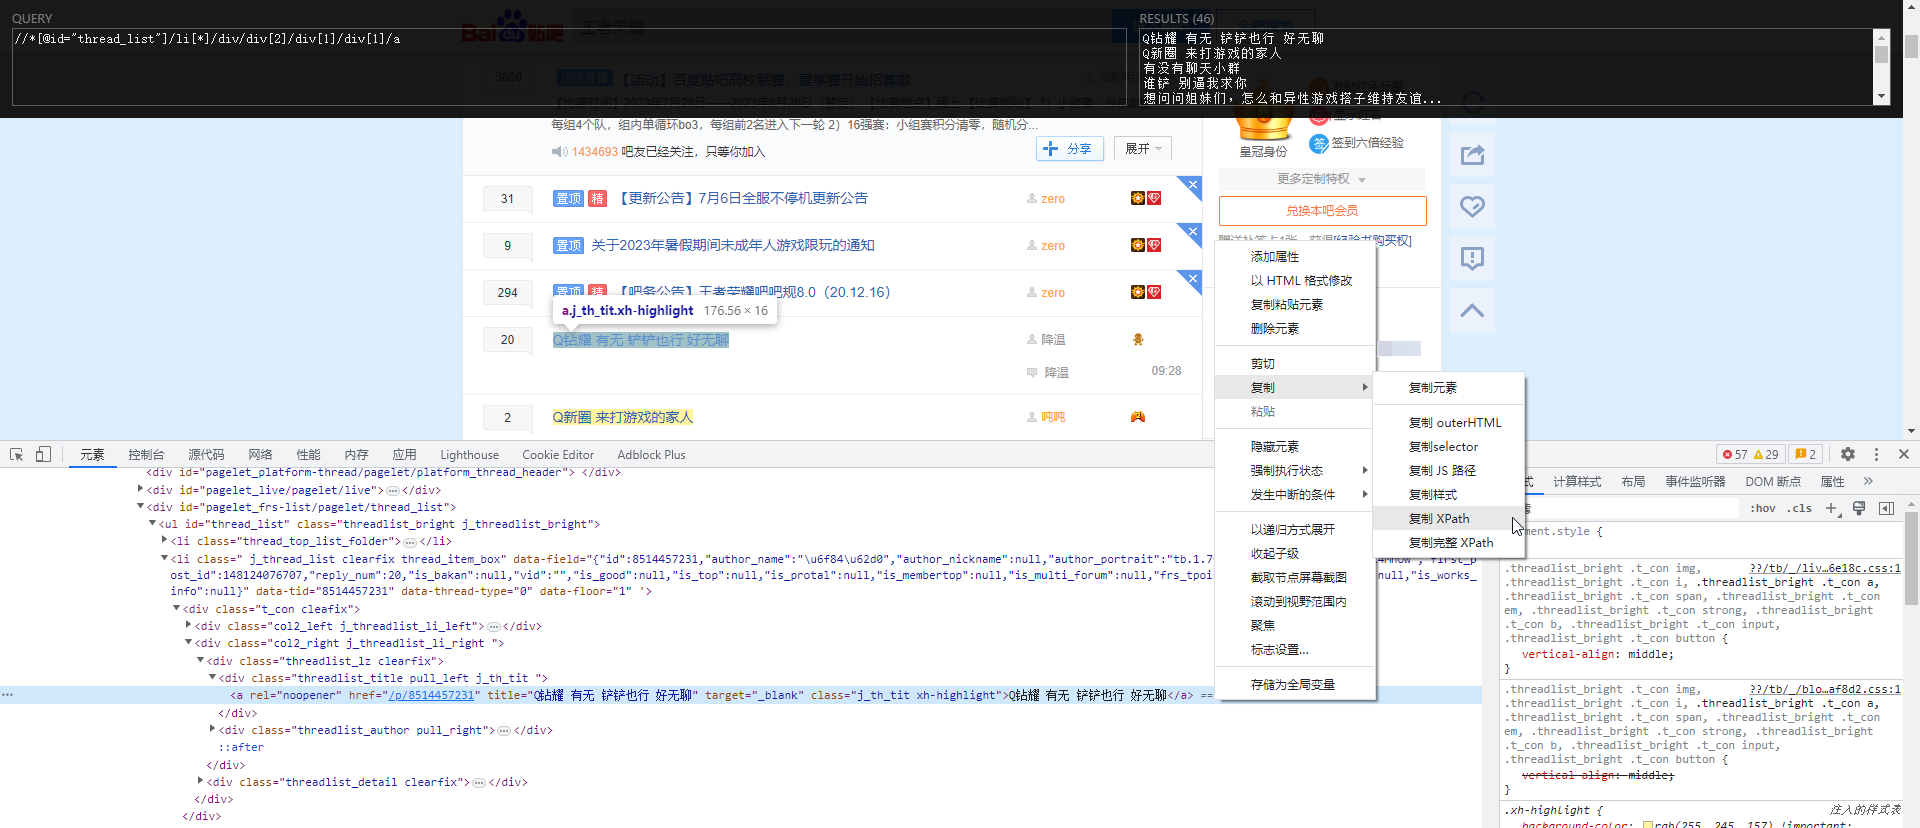This screenshot has height=828, width=1920.
Task: Collapse the ul#thread_list node
Action: point(152,524)
